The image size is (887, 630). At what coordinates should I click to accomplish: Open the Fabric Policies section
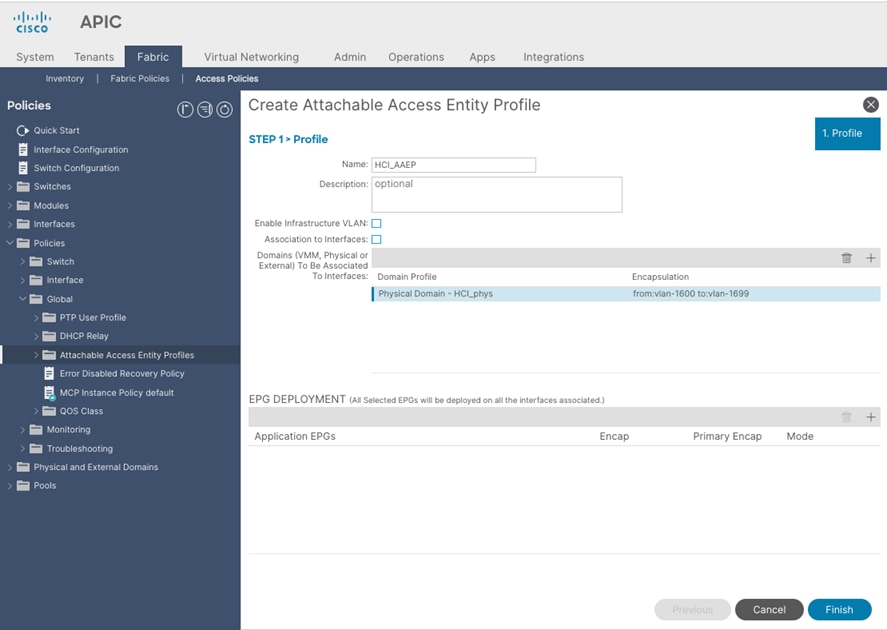[139, 78]
